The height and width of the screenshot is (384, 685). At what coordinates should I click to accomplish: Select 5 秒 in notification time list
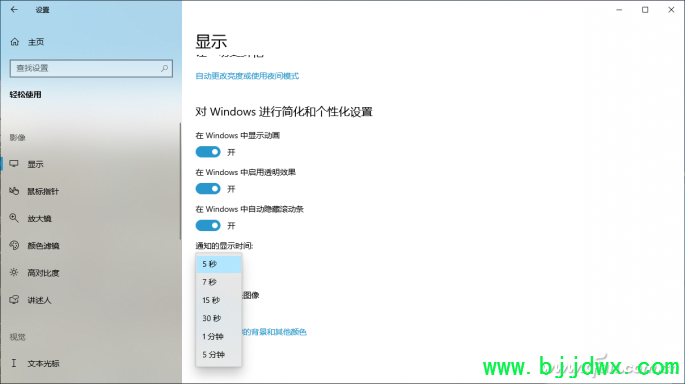(x=219, y=264)
